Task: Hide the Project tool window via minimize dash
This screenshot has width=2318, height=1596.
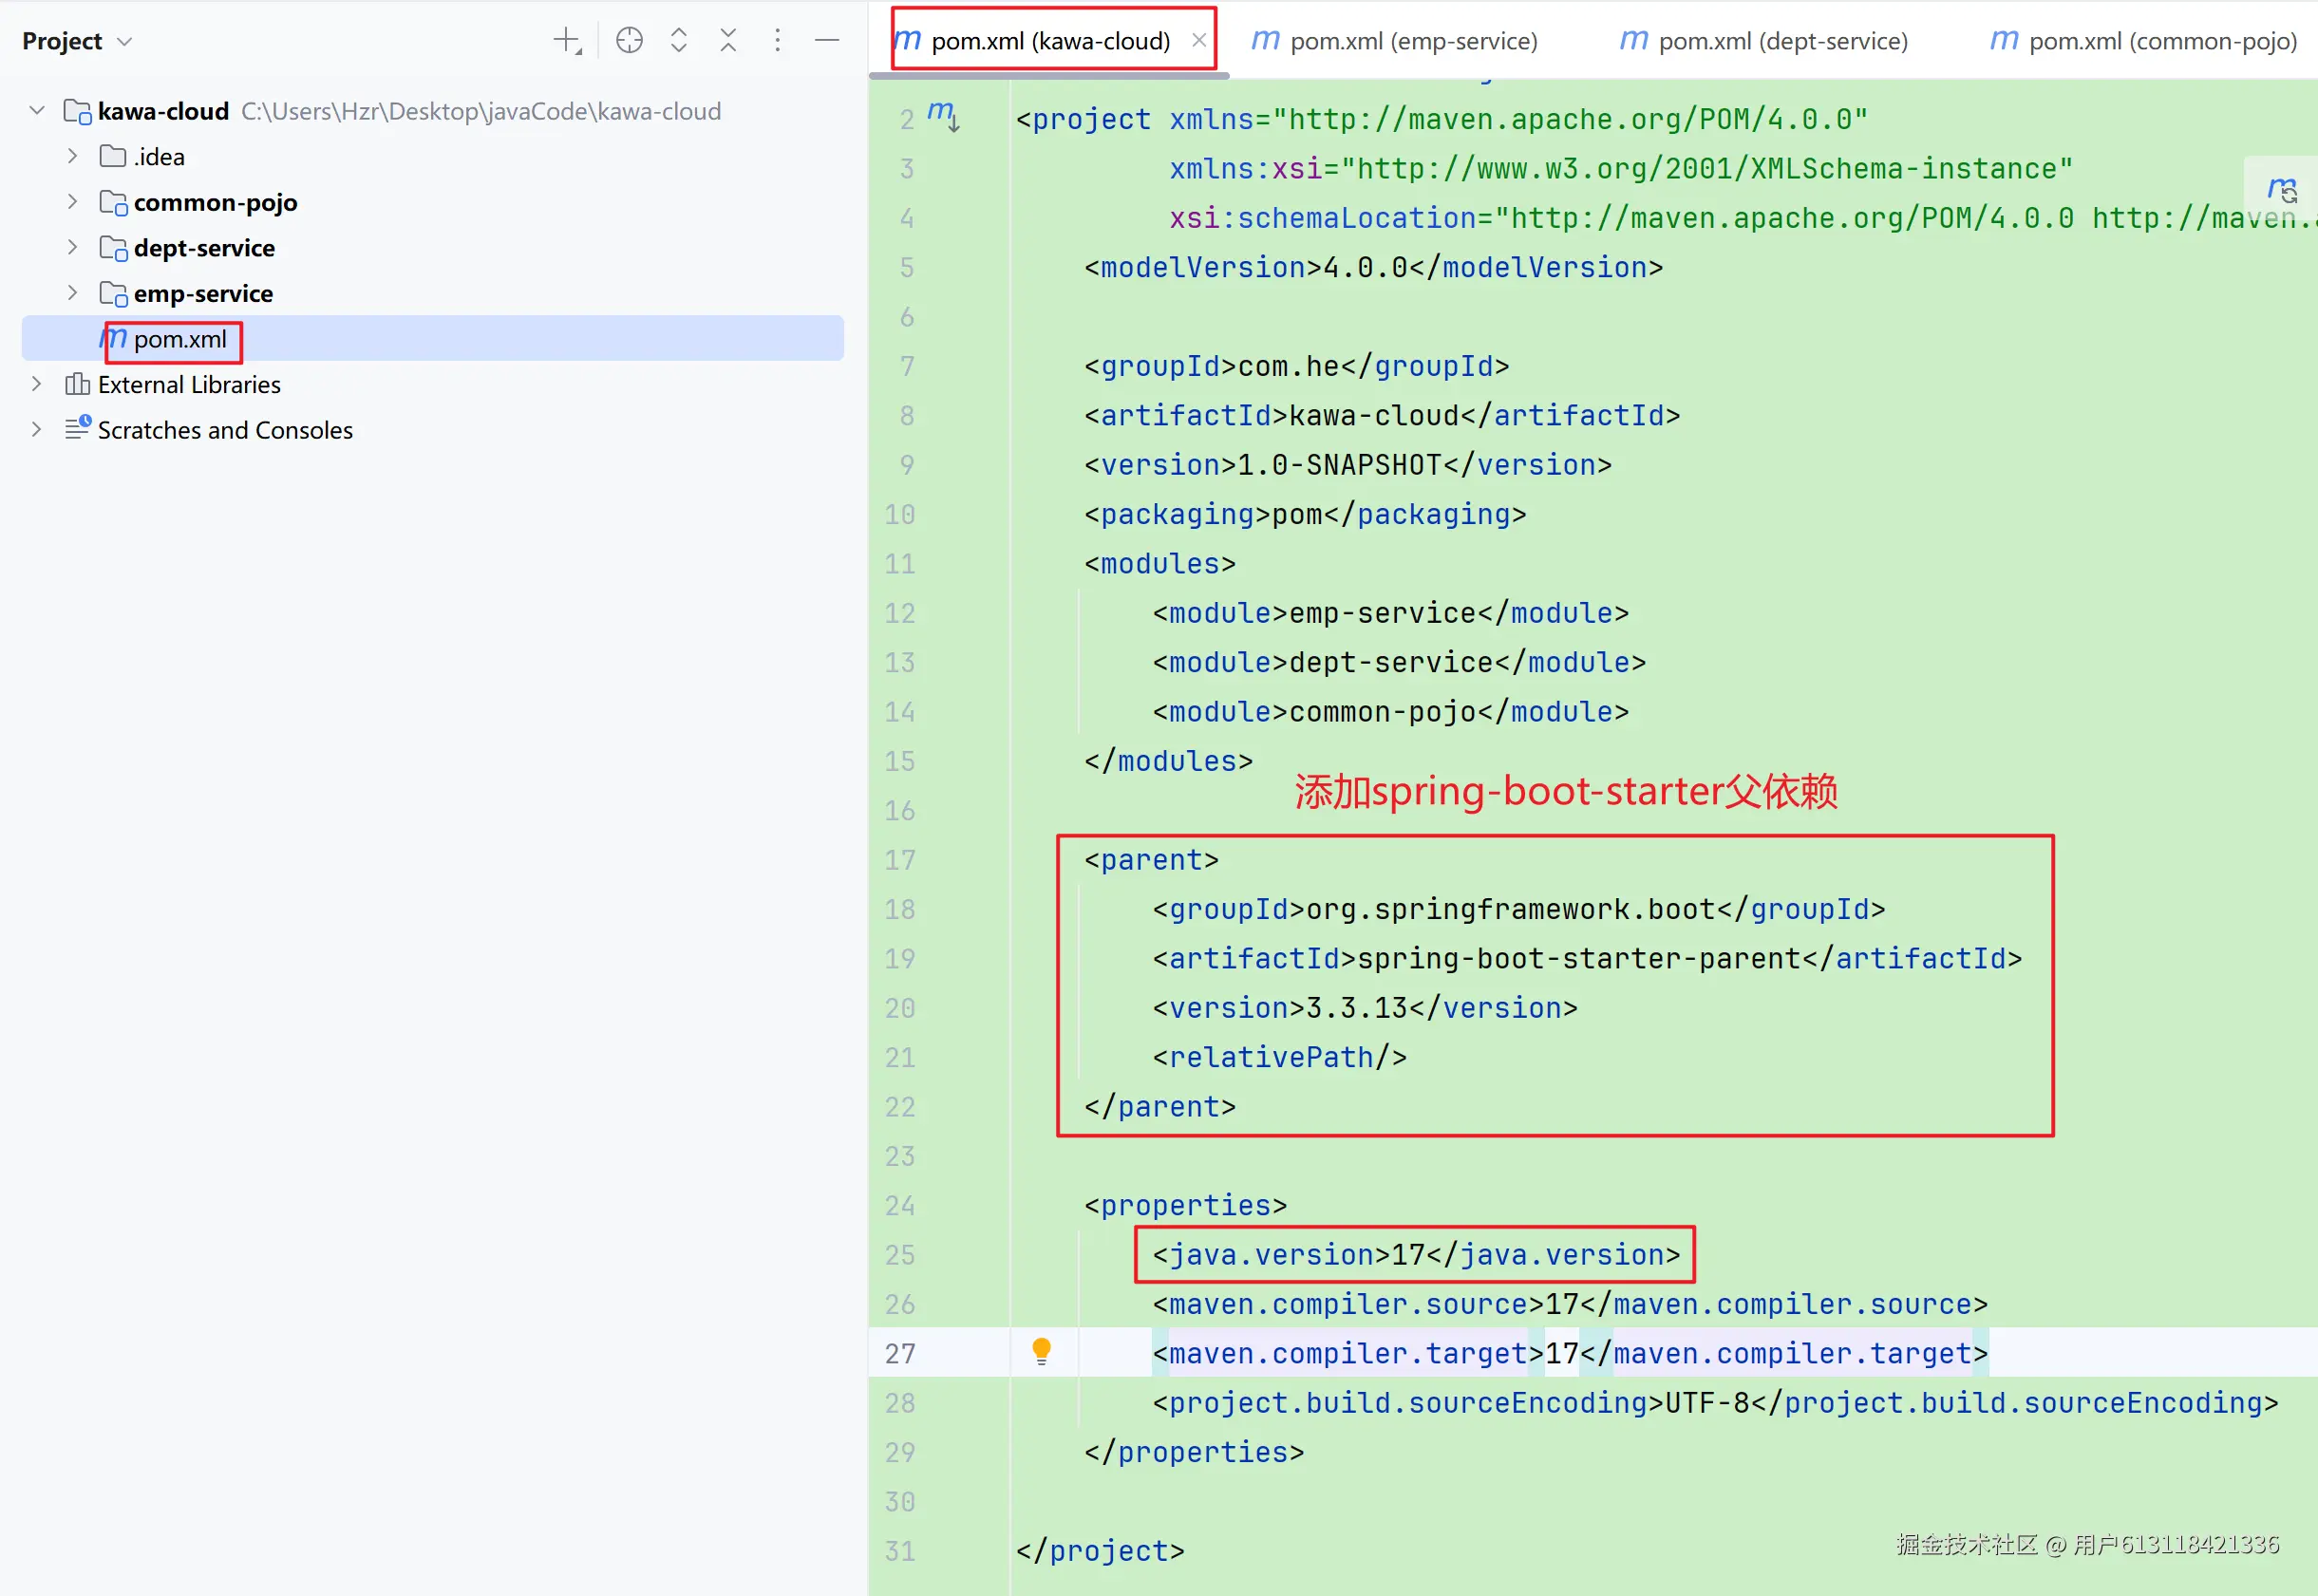Action: tap(827, 41)
